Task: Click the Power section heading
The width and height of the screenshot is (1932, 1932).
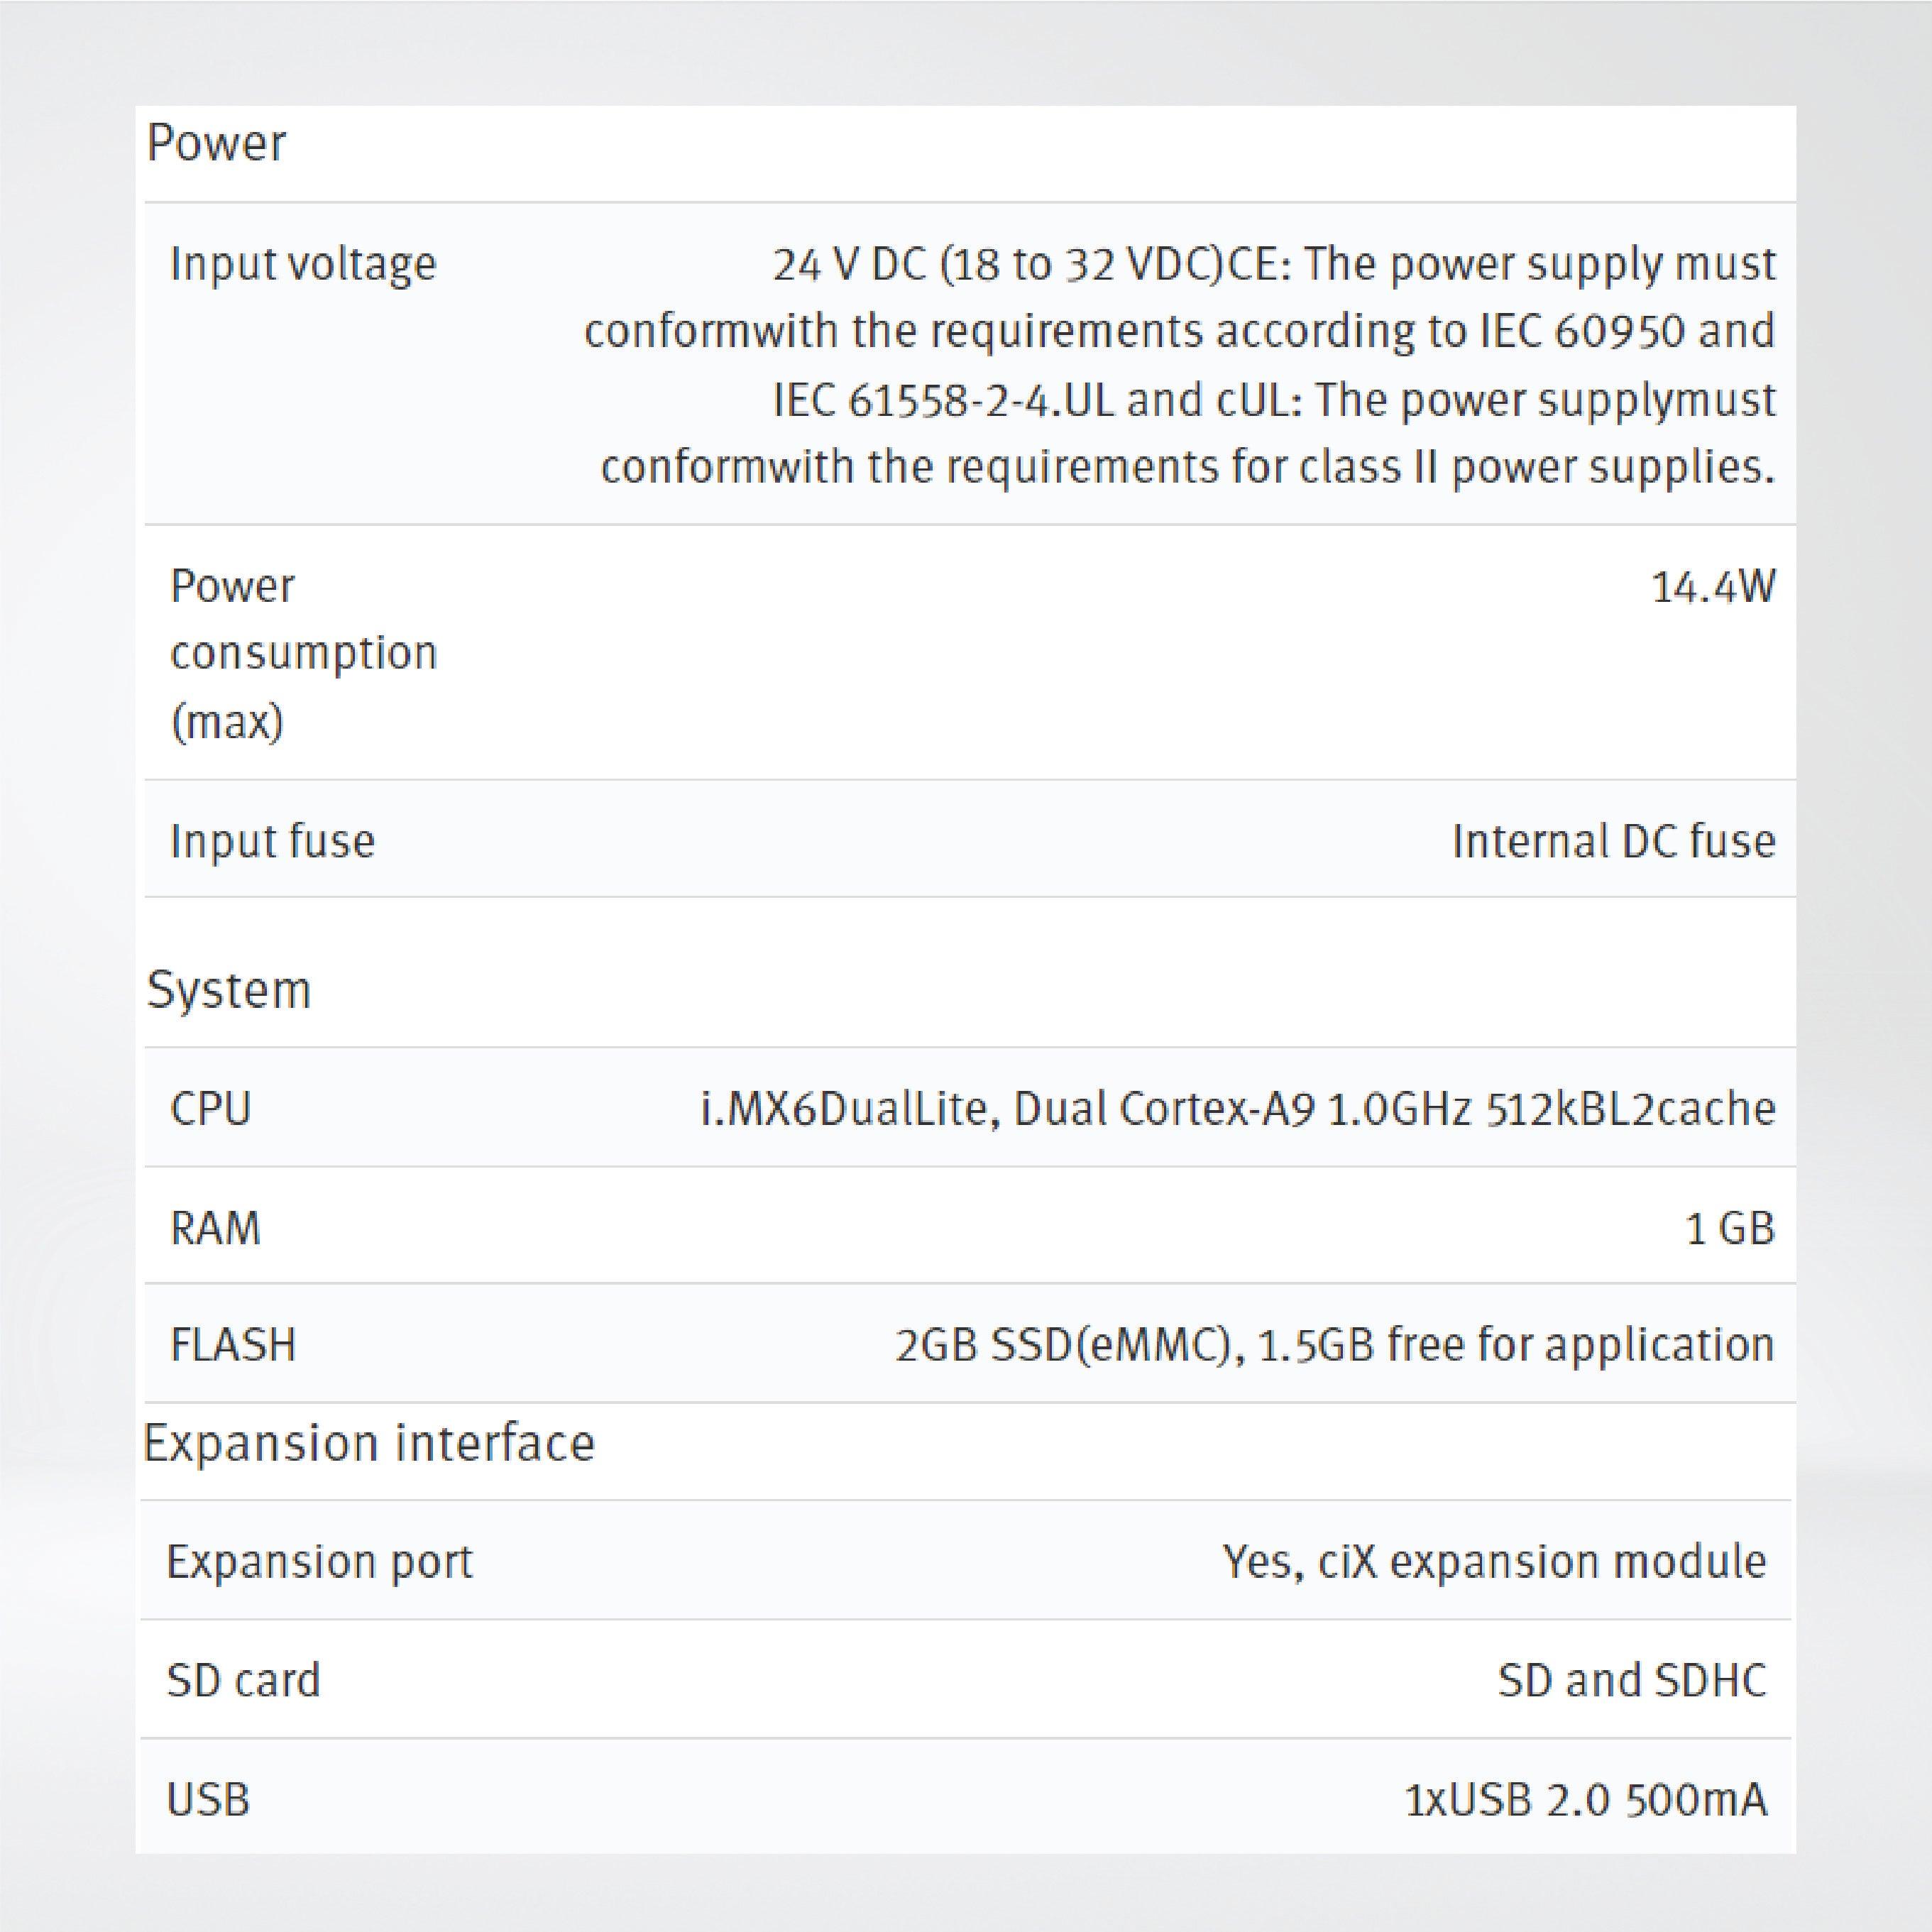Action: point(216,144)
